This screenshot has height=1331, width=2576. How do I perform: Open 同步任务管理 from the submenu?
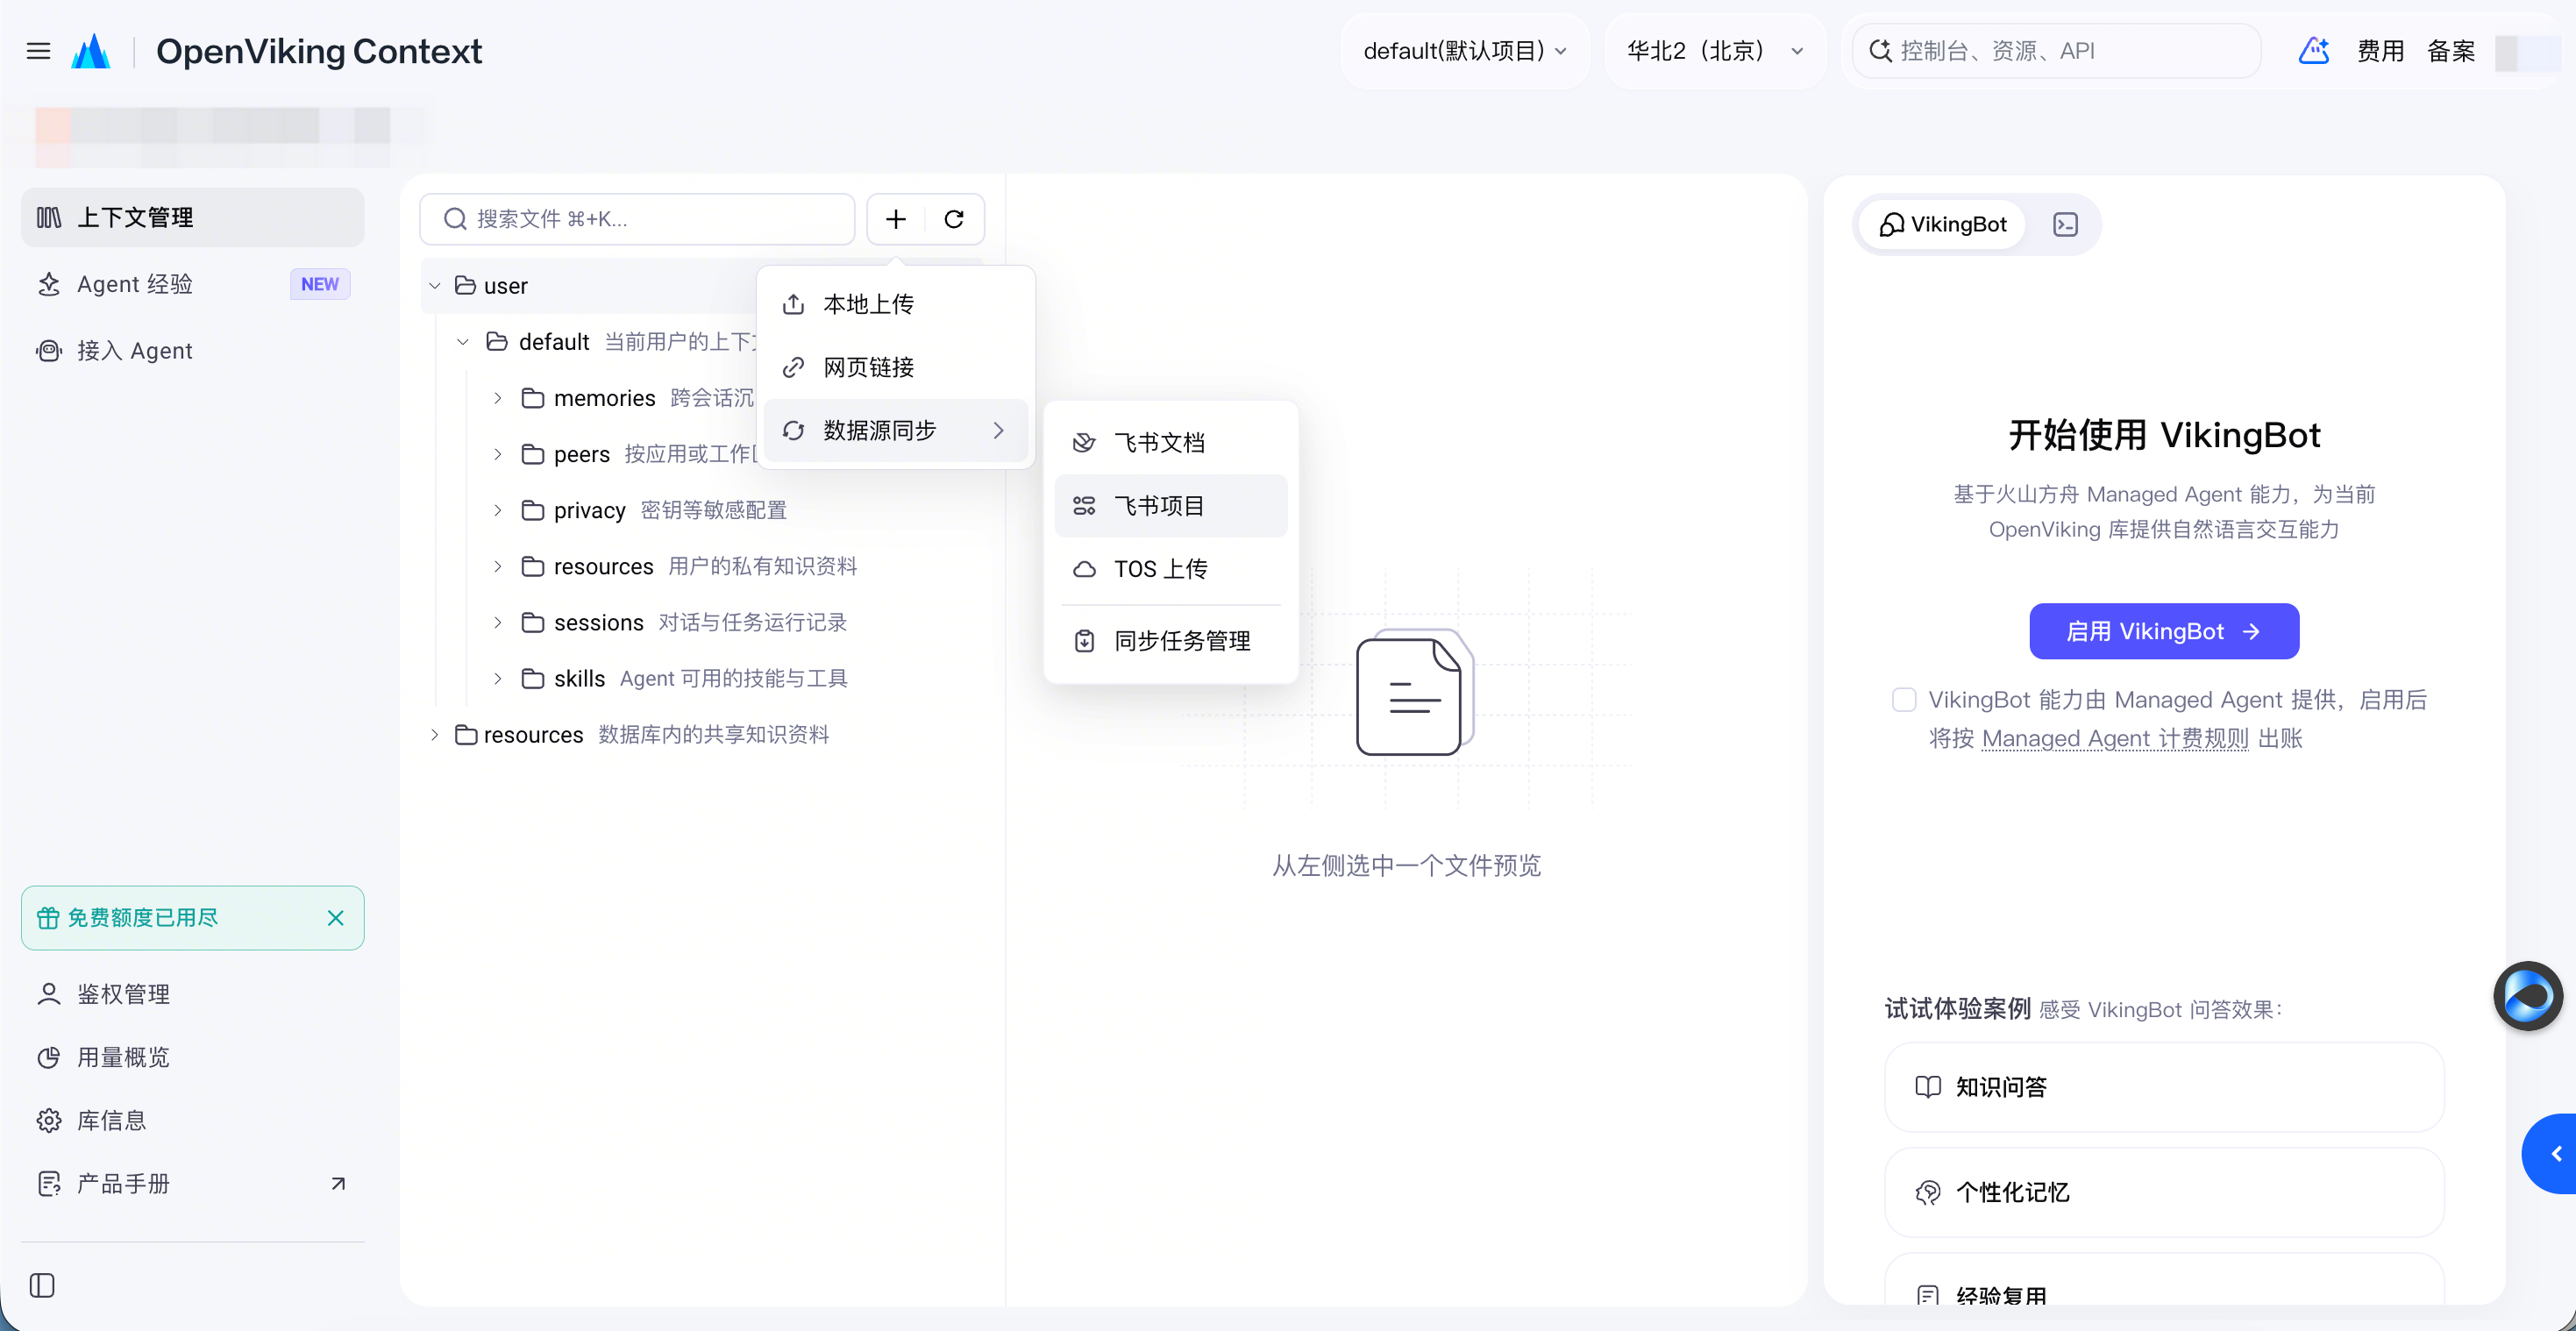pyautogui.click(x=1170, y=641)
